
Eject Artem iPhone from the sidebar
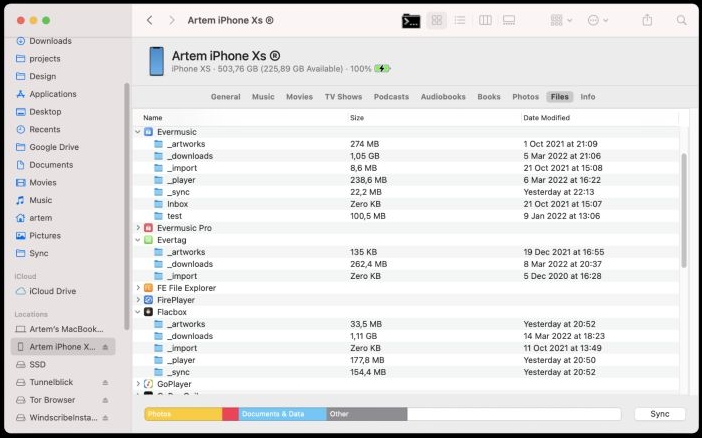coord(105,347)
